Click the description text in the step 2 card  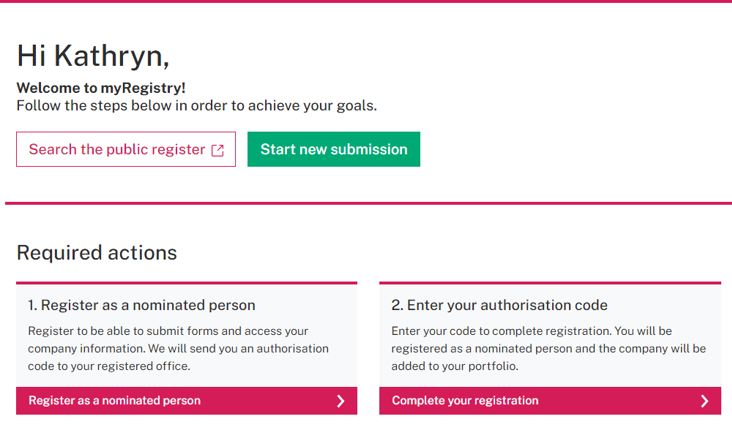click(548, 348)
